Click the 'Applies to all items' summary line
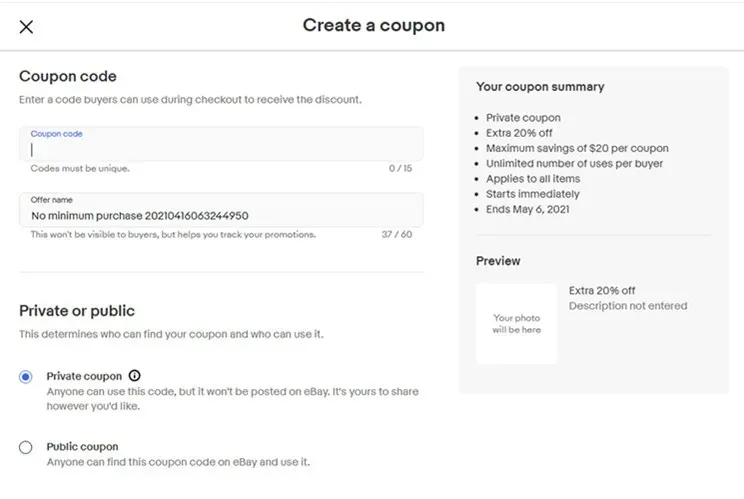The height and width of the screenshot is (499, 744). click(533, 179)
